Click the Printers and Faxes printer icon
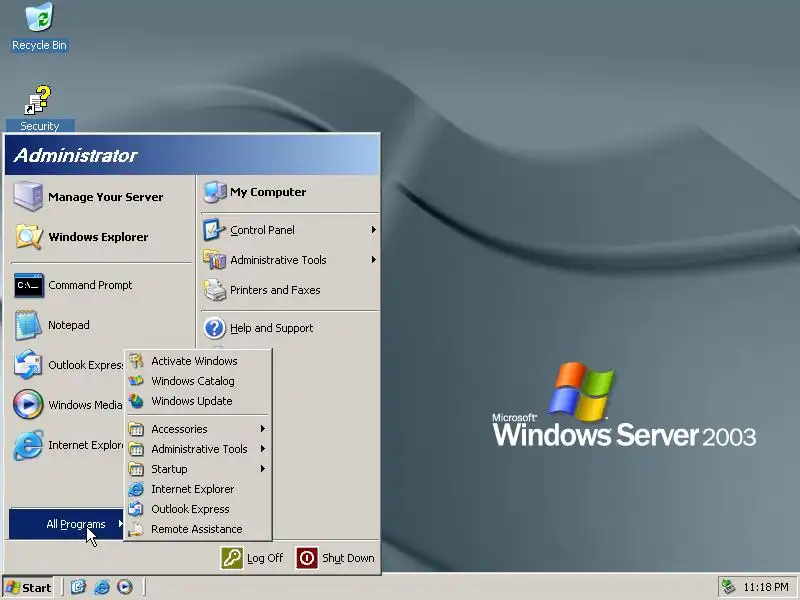The height and width of the screenshot is (600, 800). 214,290
